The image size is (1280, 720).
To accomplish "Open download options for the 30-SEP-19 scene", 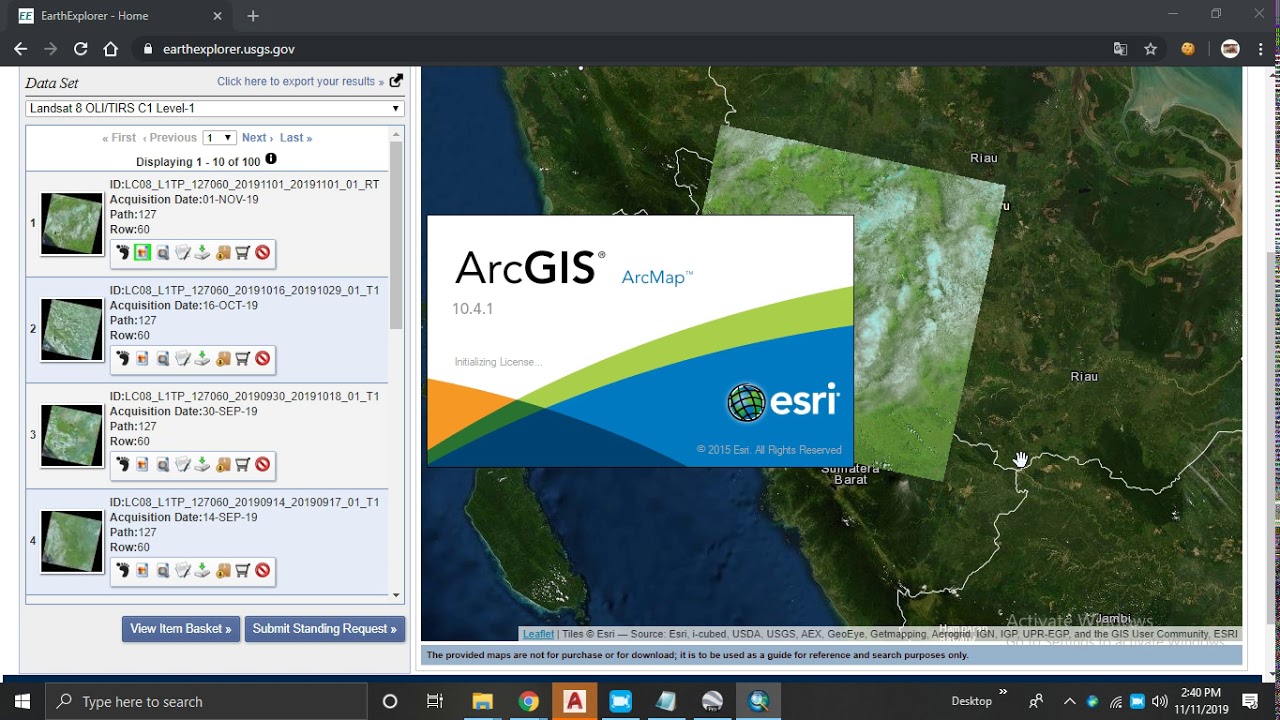I will (202, 465).
